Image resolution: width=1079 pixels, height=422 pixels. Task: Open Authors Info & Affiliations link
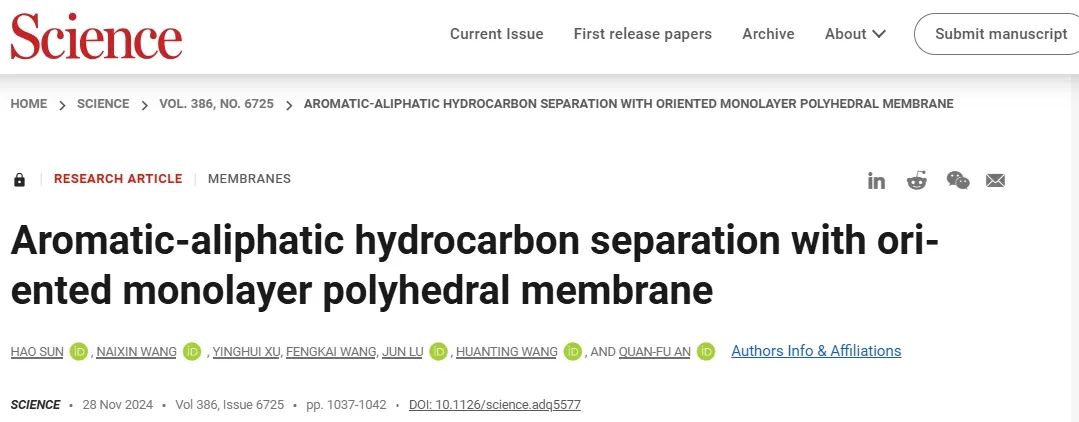click(x=816, y=351)
